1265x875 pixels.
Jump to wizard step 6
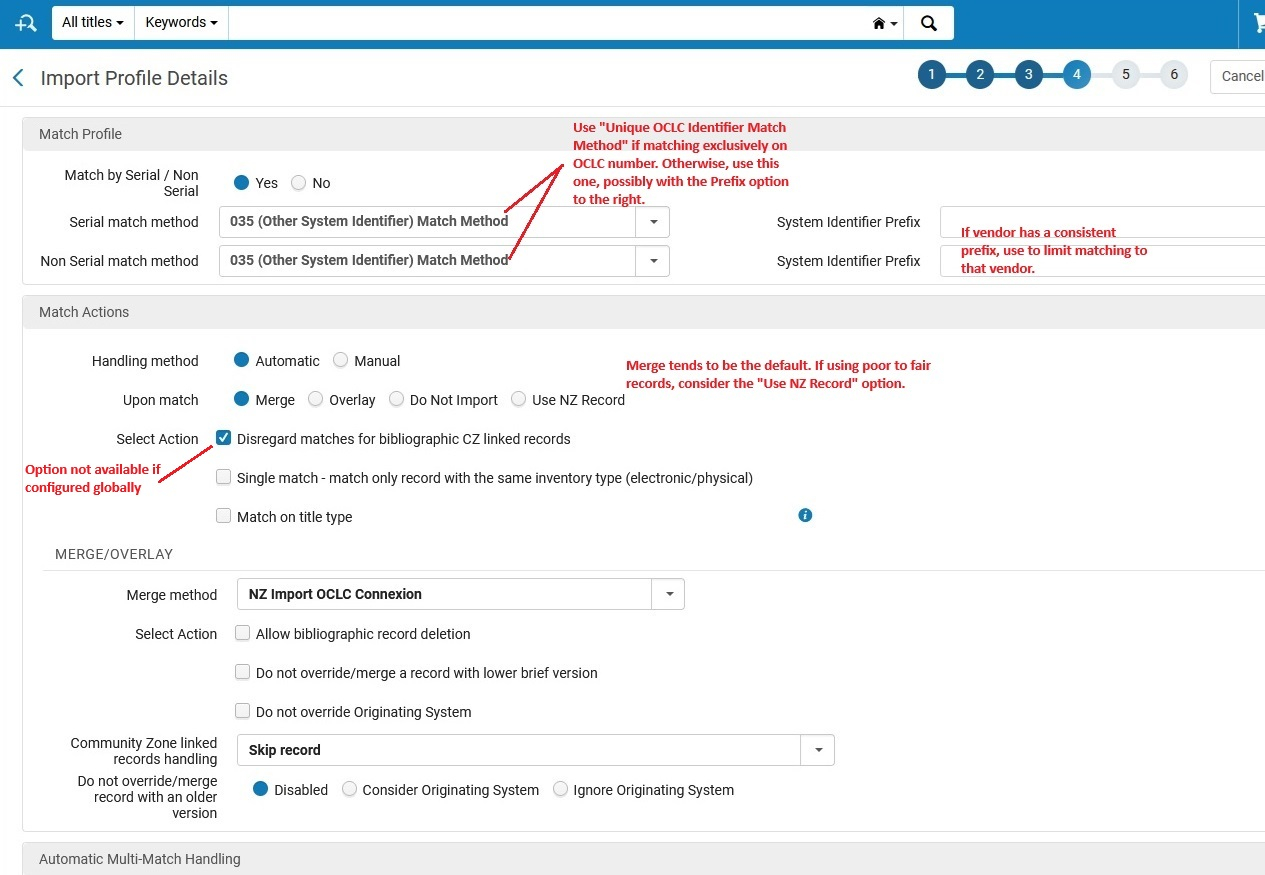[x=1174, y=75]
